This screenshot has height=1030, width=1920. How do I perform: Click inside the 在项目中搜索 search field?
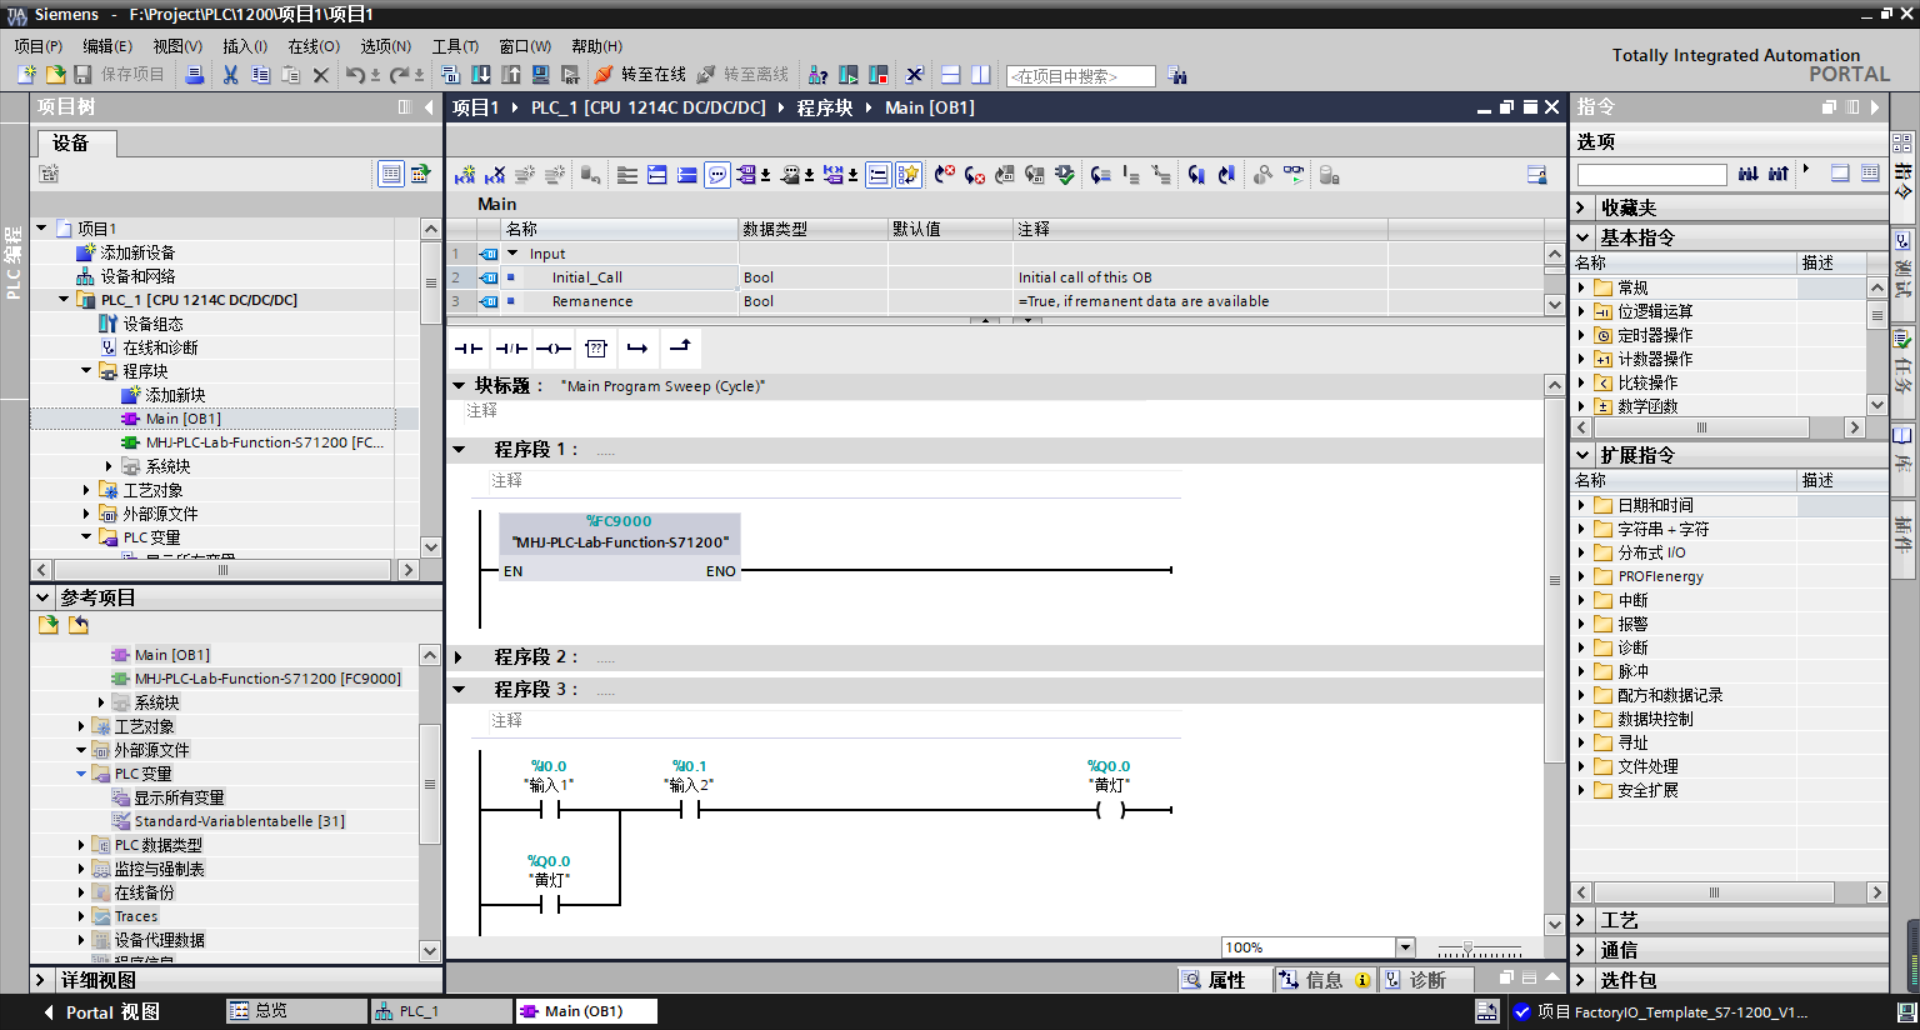click(1080, 75)
